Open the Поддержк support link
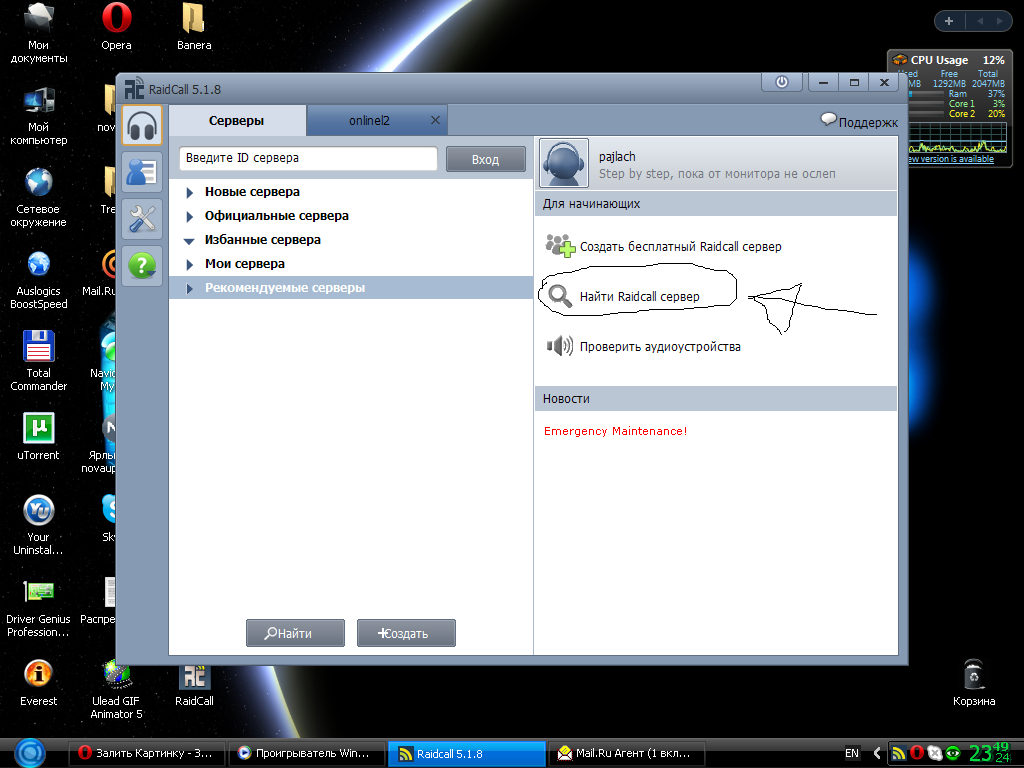The image size is (1024, 768). [x=868, y=122]
